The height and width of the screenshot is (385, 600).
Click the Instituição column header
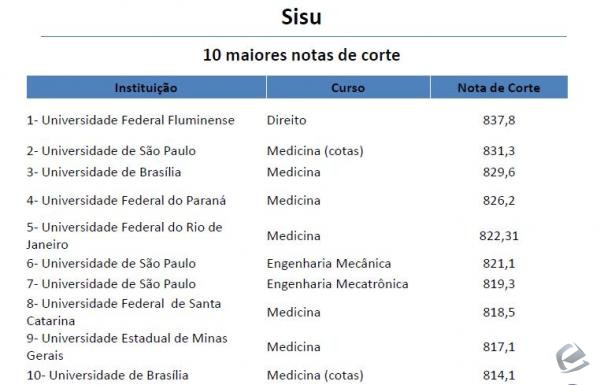pyautogui.click(x=146, y=88)
